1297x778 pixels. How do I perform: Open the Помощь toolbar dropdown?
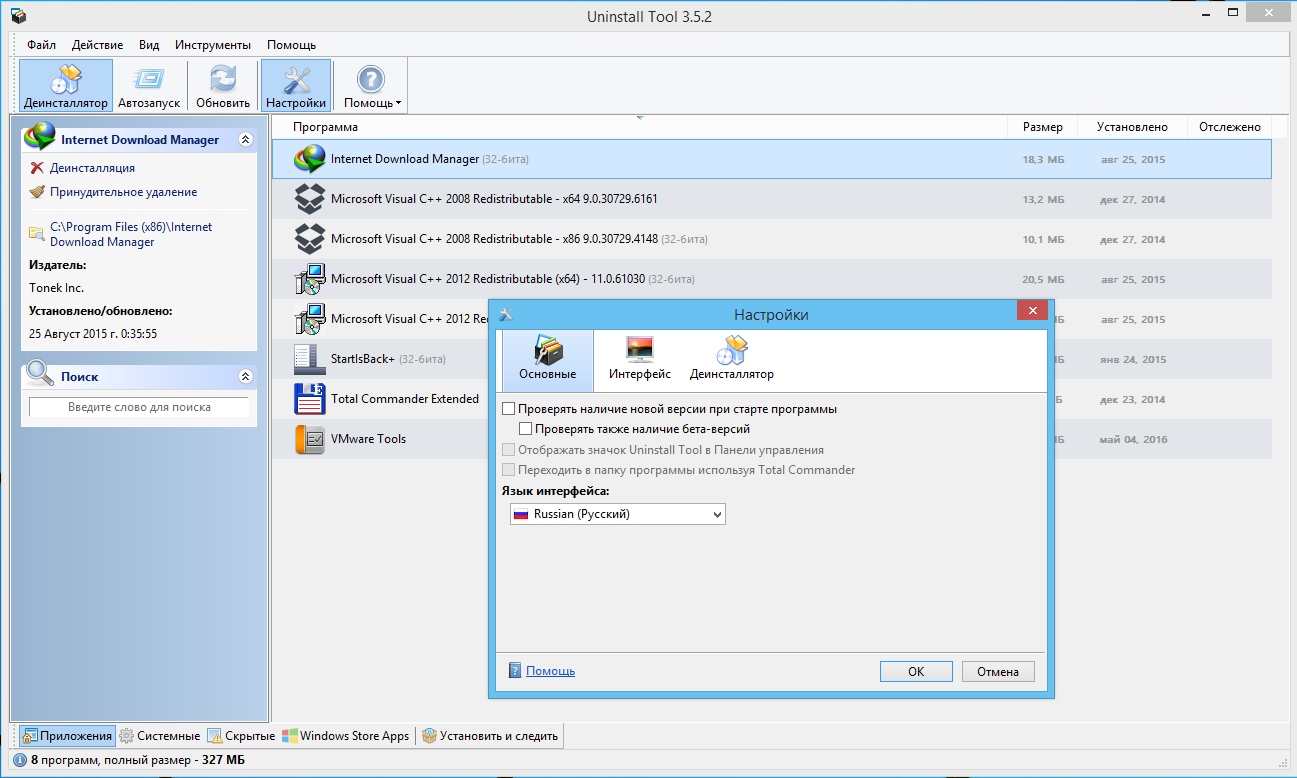pyautogui.click(x=372, y=86)
